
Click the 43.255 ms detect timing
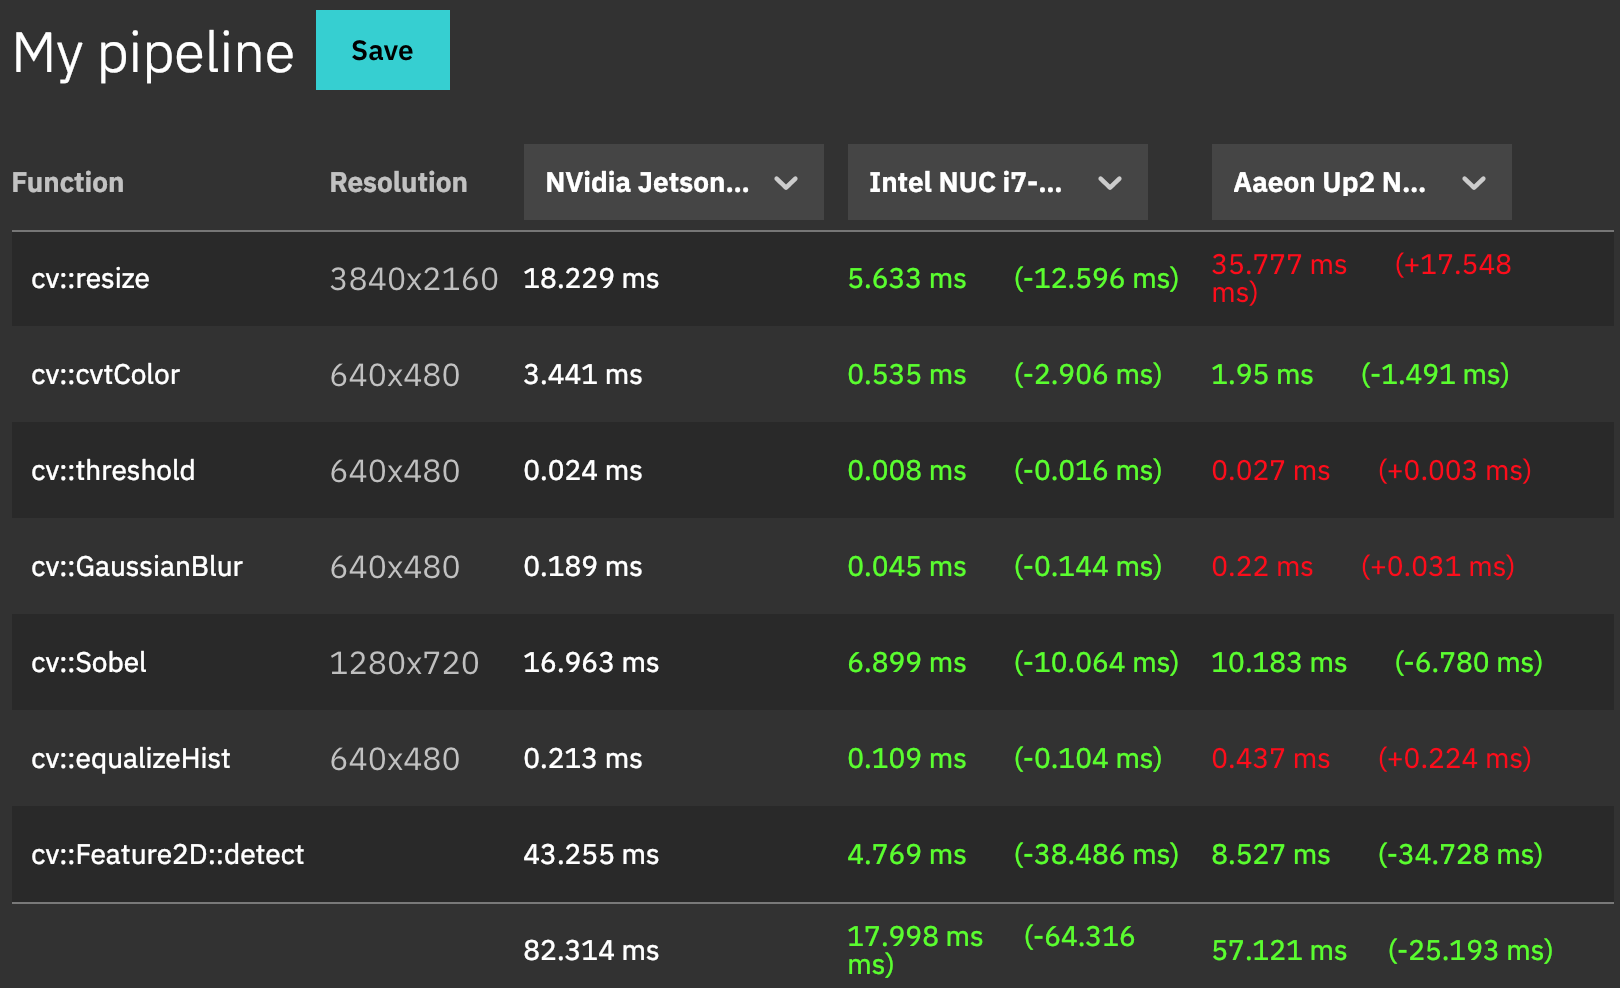(x=591, y=854)
